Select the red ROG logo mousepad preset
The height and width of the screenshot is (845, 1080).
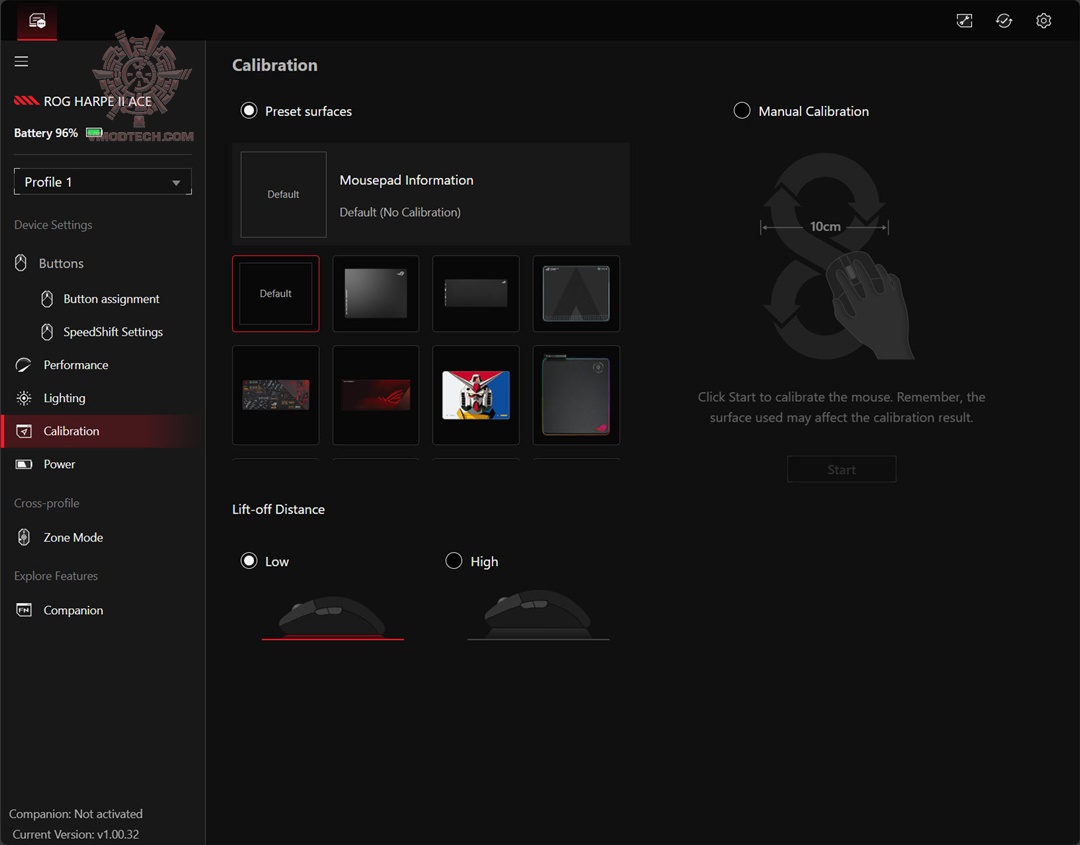375,395
